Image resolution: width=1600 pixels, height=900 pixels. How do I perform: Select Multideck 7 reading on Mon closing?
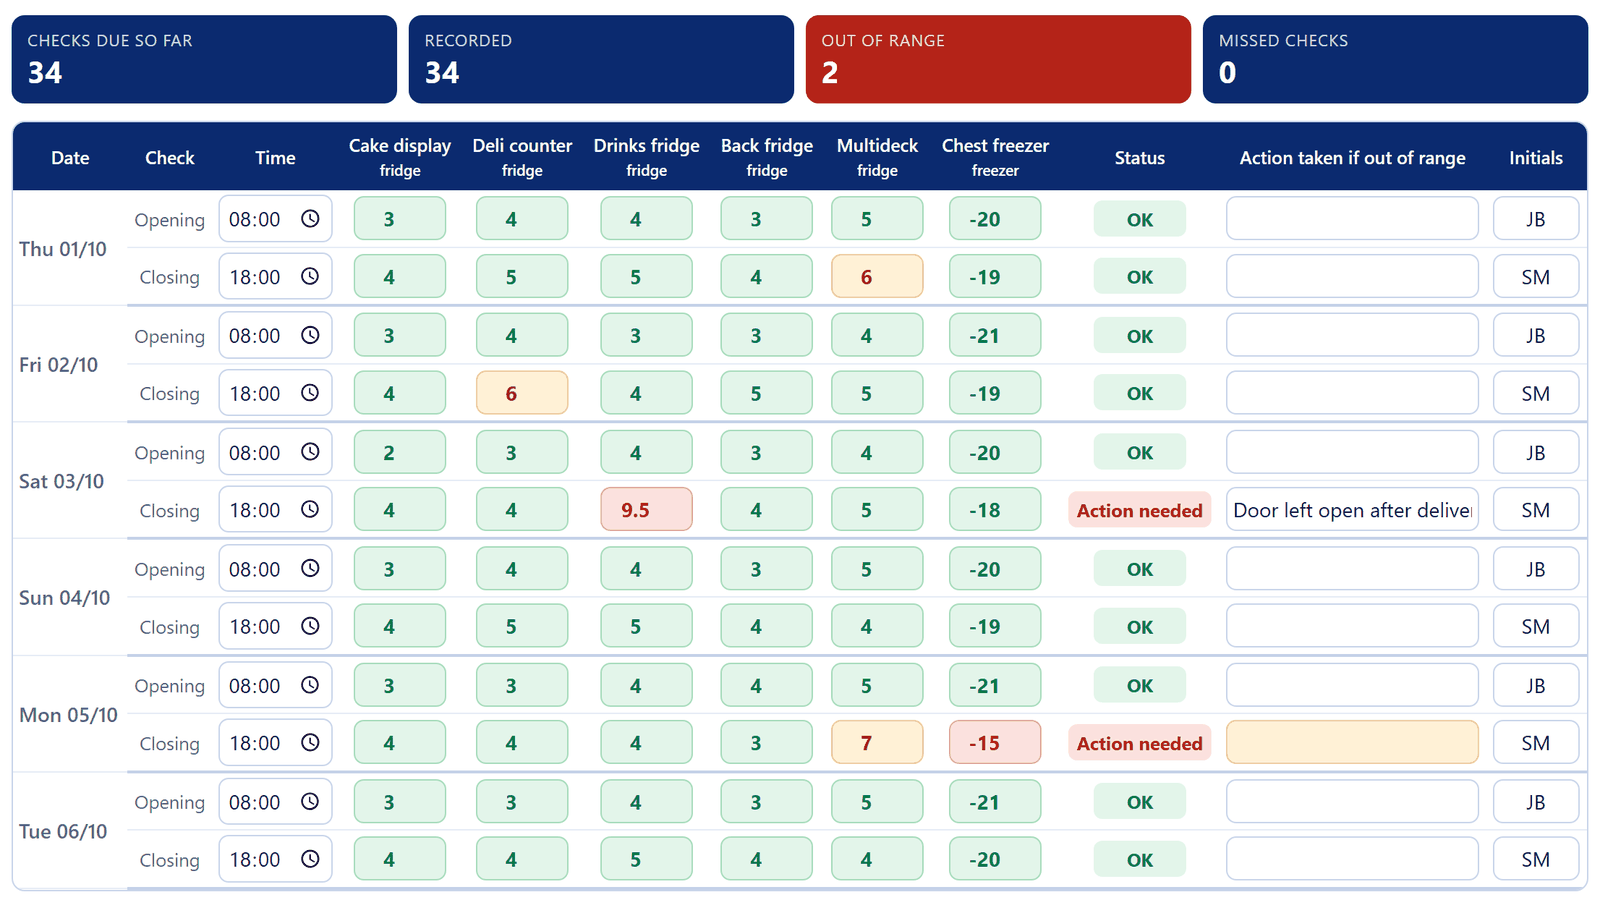(x=877, y=743)
